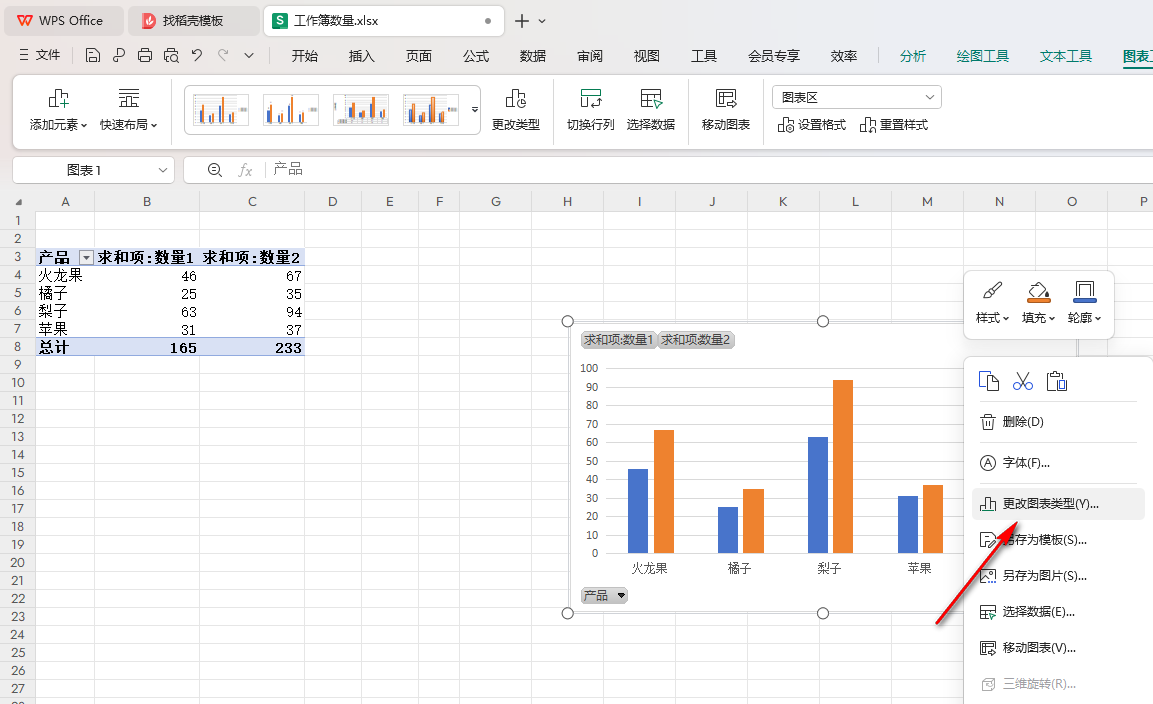Viewport: 1153px width, 704px height.
Task: Select cell containing 火龙果
Action: 65,276
